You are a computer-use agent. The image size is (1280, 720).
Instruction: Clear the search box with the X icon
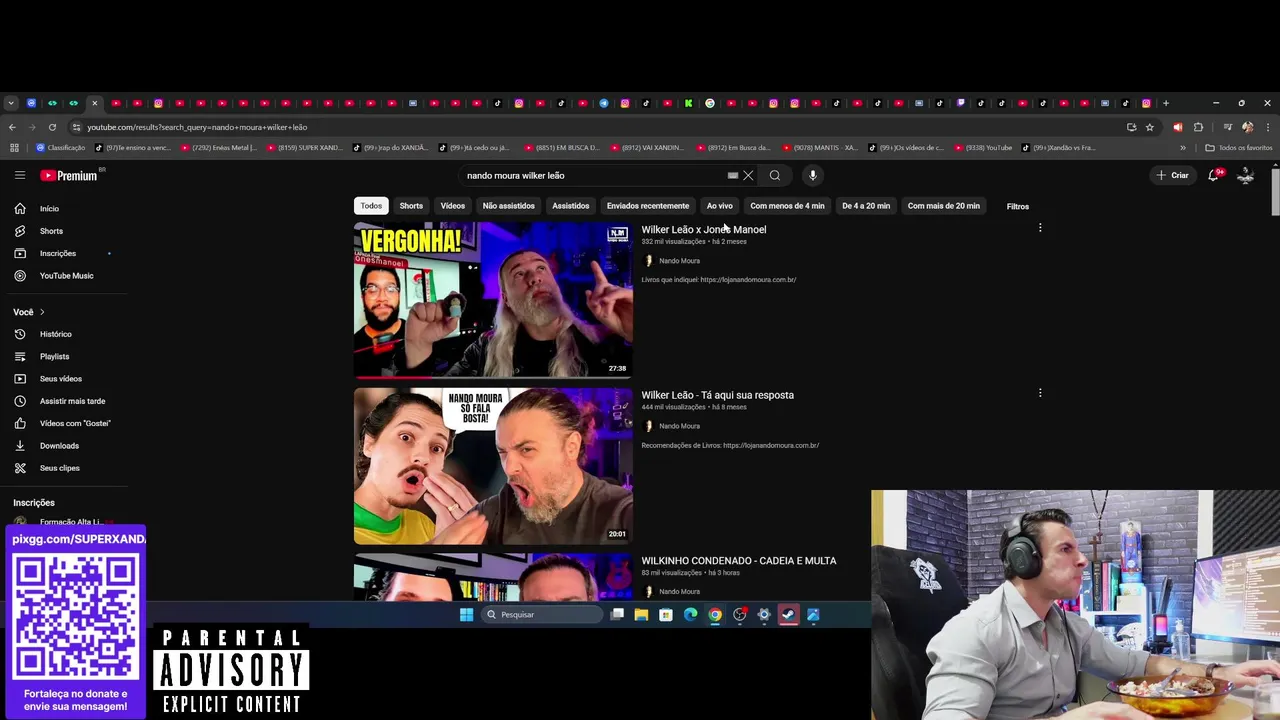(748, 175)
